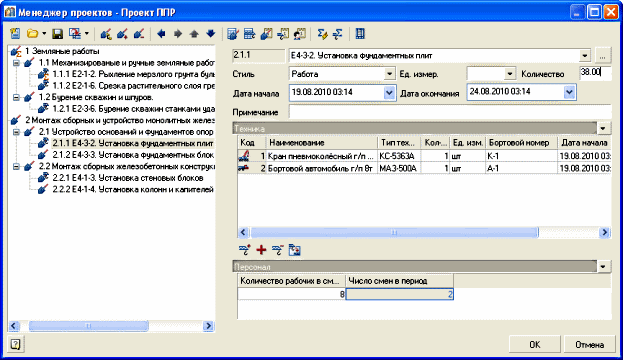Click the Примечание text field
The height and width of the screenshot is (360, 623).
point(450,112)
